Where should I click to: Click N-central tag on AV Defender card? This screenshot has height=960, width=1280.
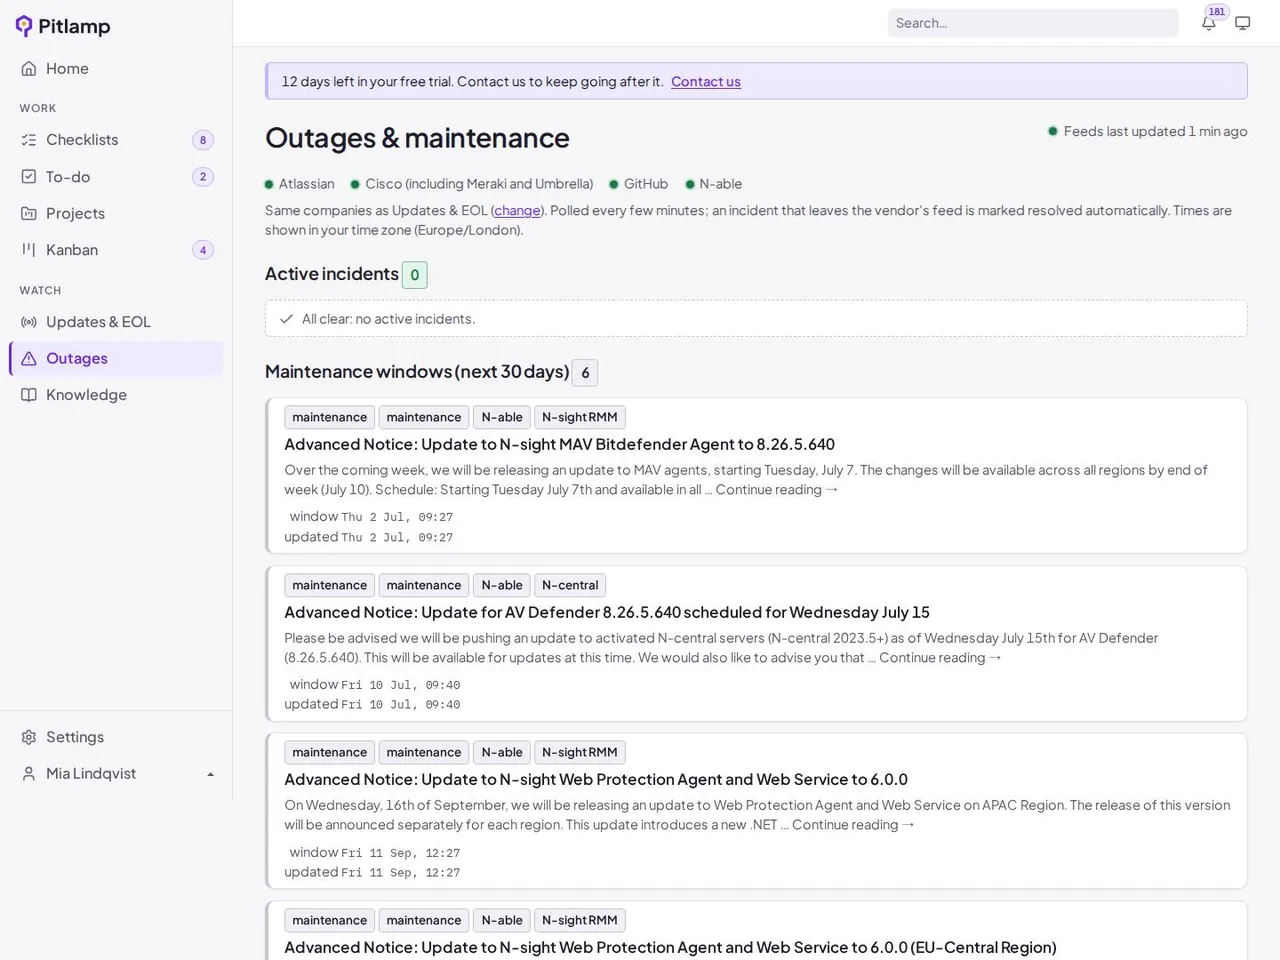(570, 585)
